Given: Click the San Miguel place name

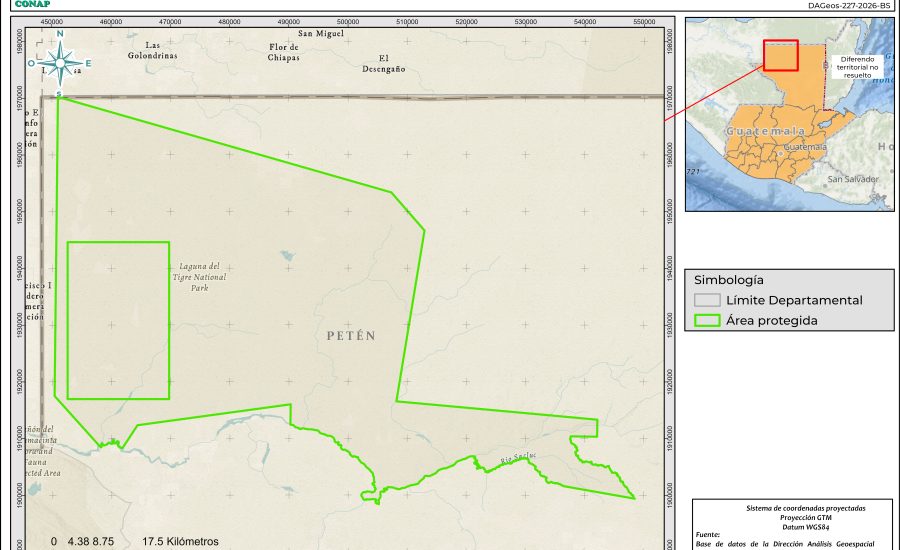Looking at the screenshot, I should [321, 33].
